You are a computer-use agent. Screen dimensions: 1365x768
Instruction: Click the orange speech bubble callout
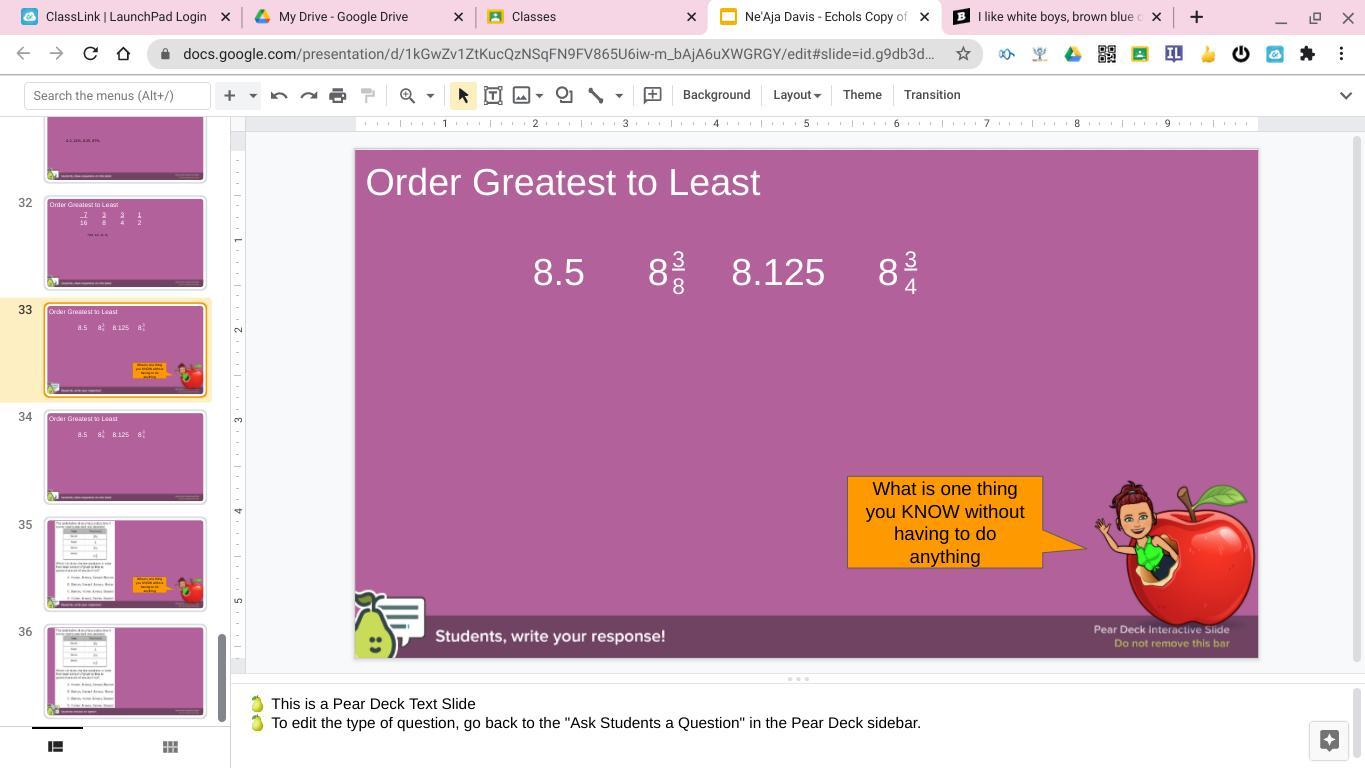(945, 522)
